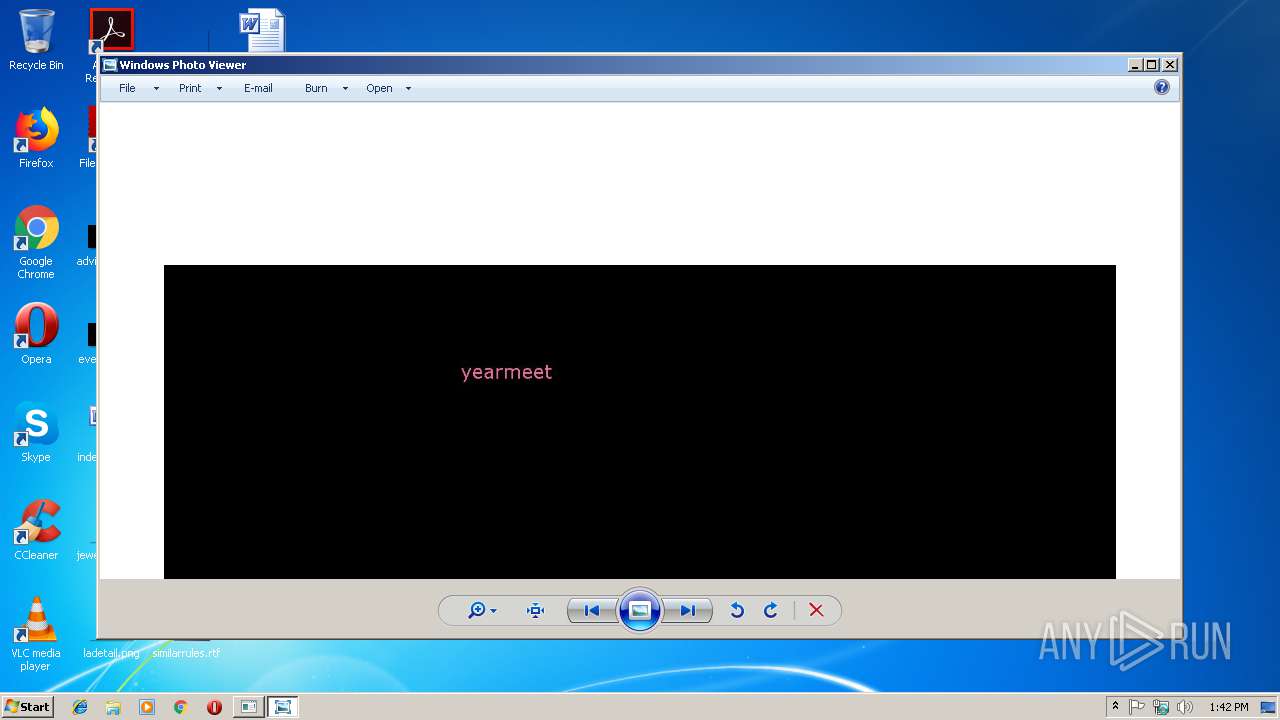This screenshot has width=1280, height=720.
Task: Go to previous image
Action: [x=592, y=610]
